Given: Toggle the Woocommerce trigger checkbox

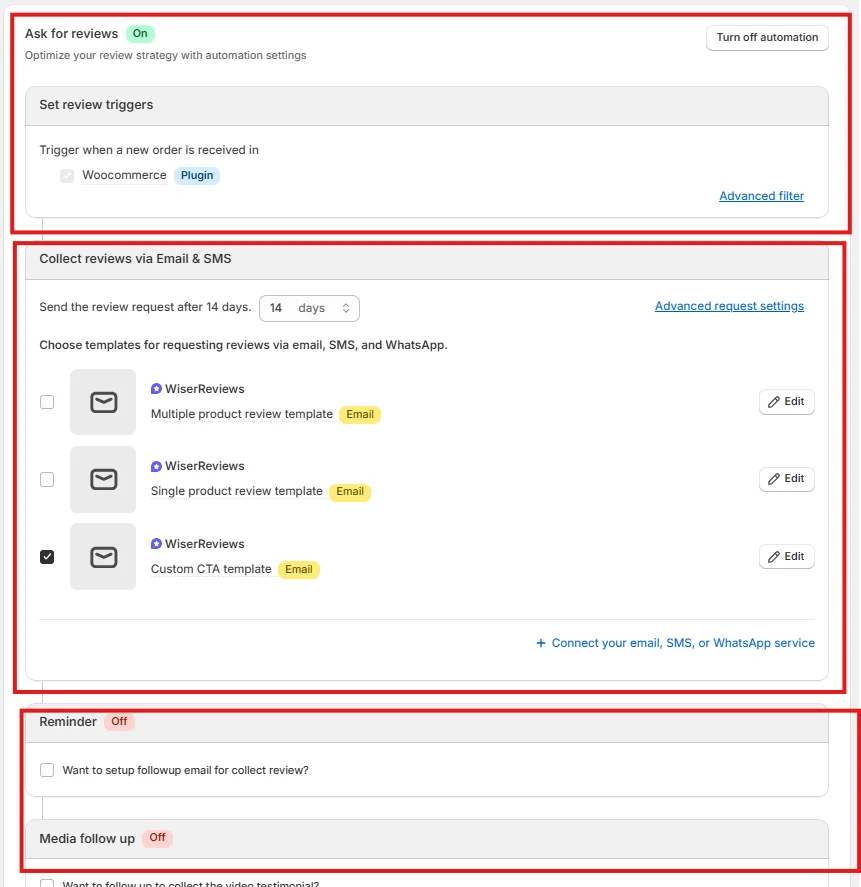Looking at the screenshot, I should coord(66,175).
